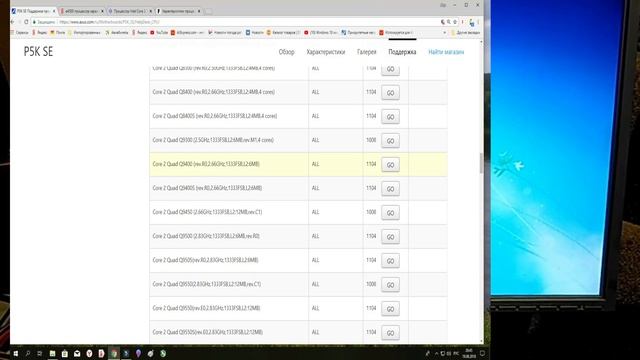
Task: Click GO button in Q9550 rev.E0 row
Action: pyautogui.click(x=390, y=309)
